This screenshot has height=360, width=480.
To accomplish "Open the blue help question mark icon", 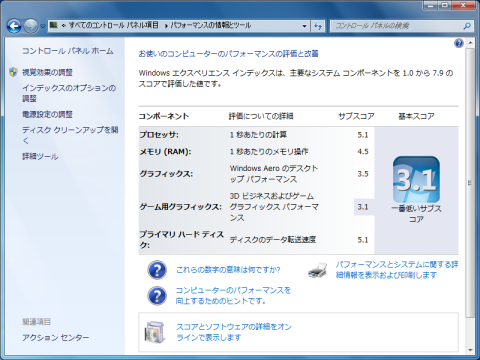I will pos(459,43).
